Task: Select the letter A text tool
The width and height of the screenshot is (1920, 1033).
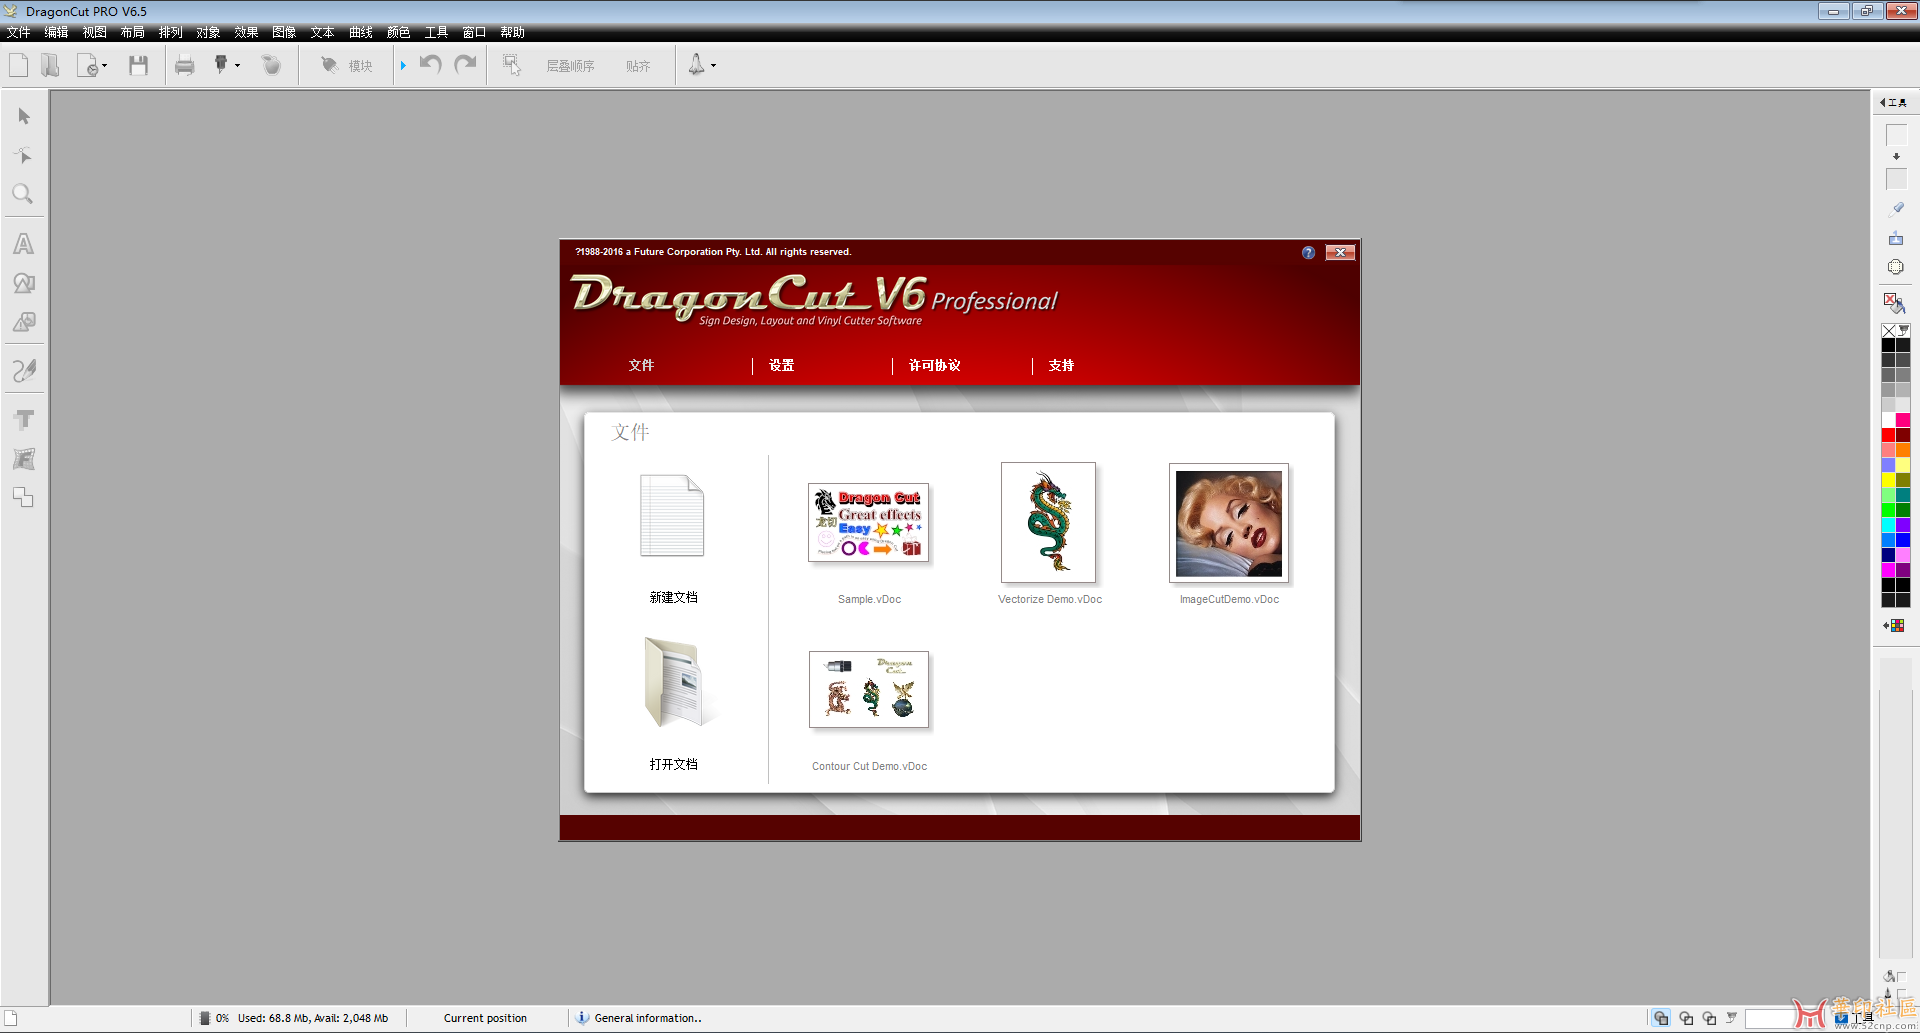Action: tap(24, 244)
